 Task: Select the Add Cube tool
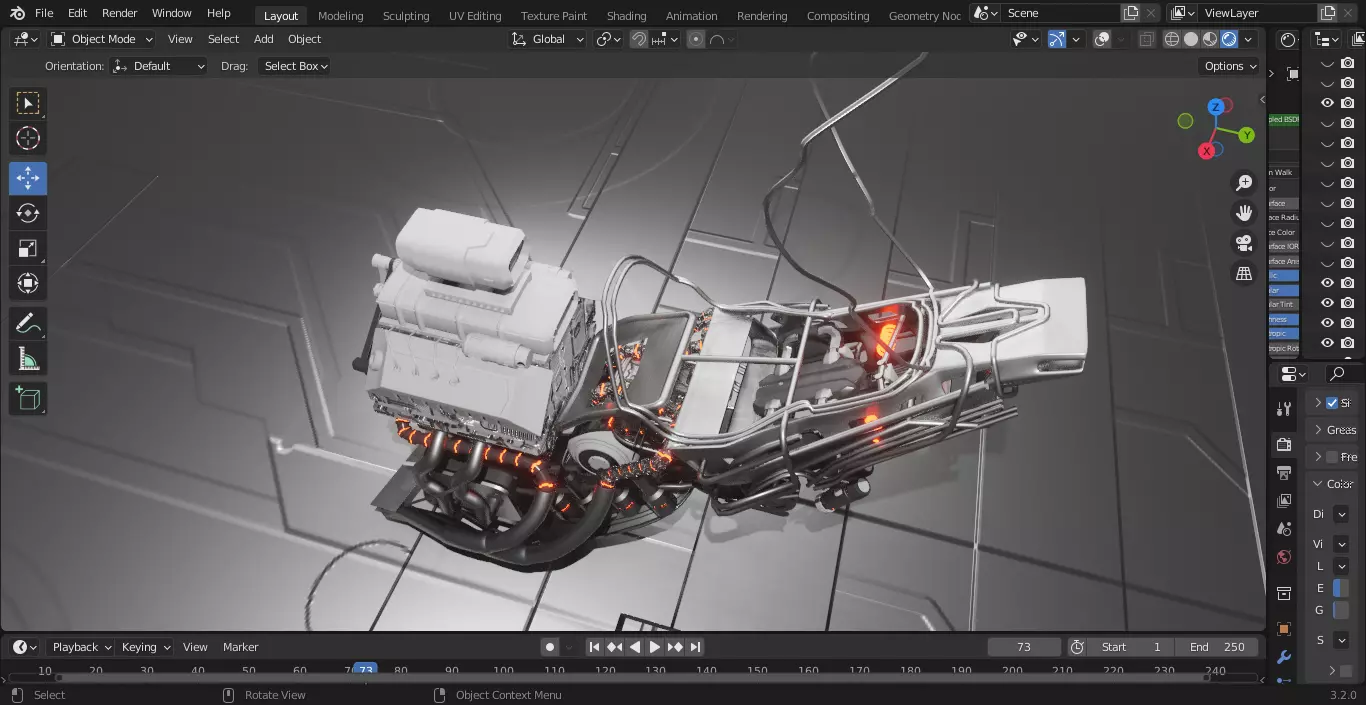[x=28, y=399]
